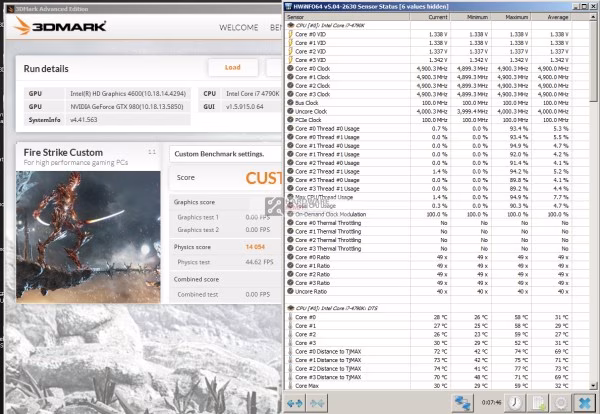
Task: Click the SystemInfo v4.41.563 value
Action: click(x=83, y=119)
